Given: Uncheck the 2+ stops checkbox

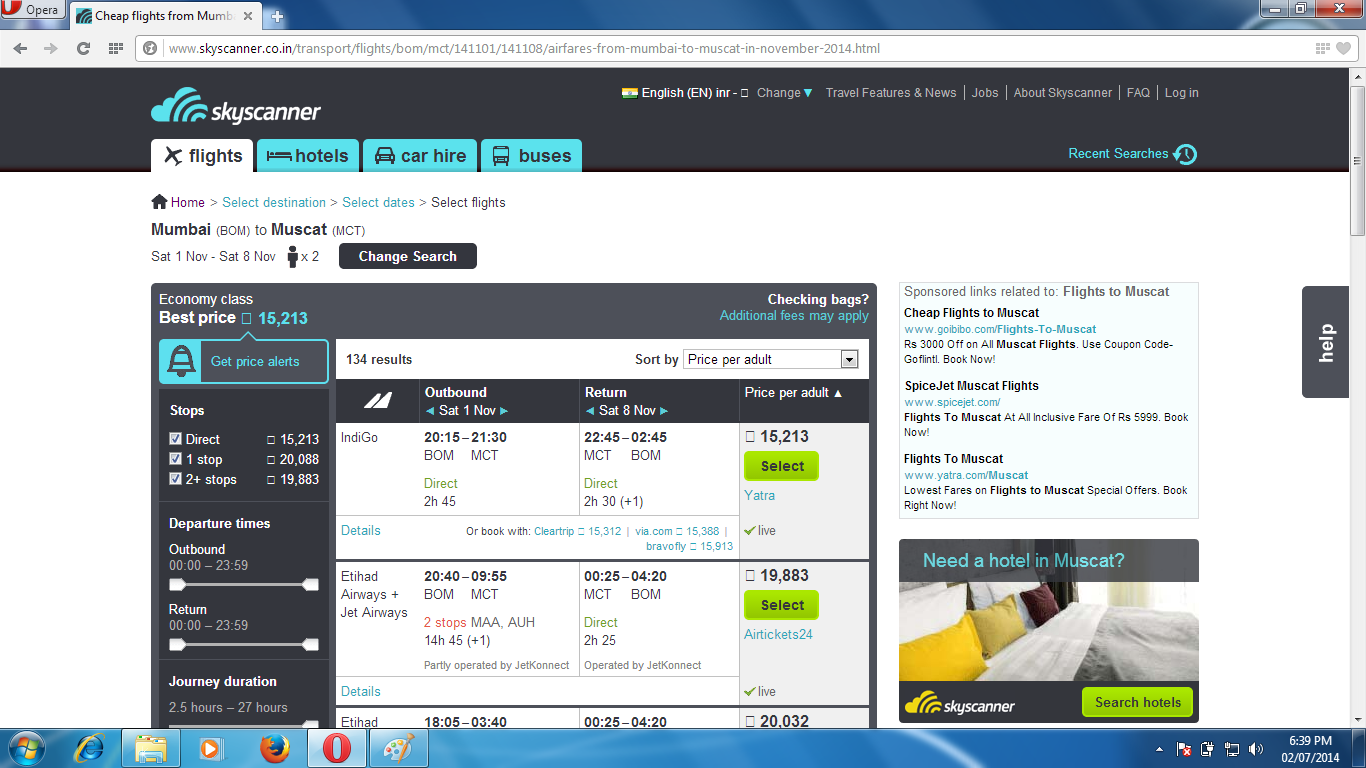Looking at the screenshot, I should tap(176, 479).
